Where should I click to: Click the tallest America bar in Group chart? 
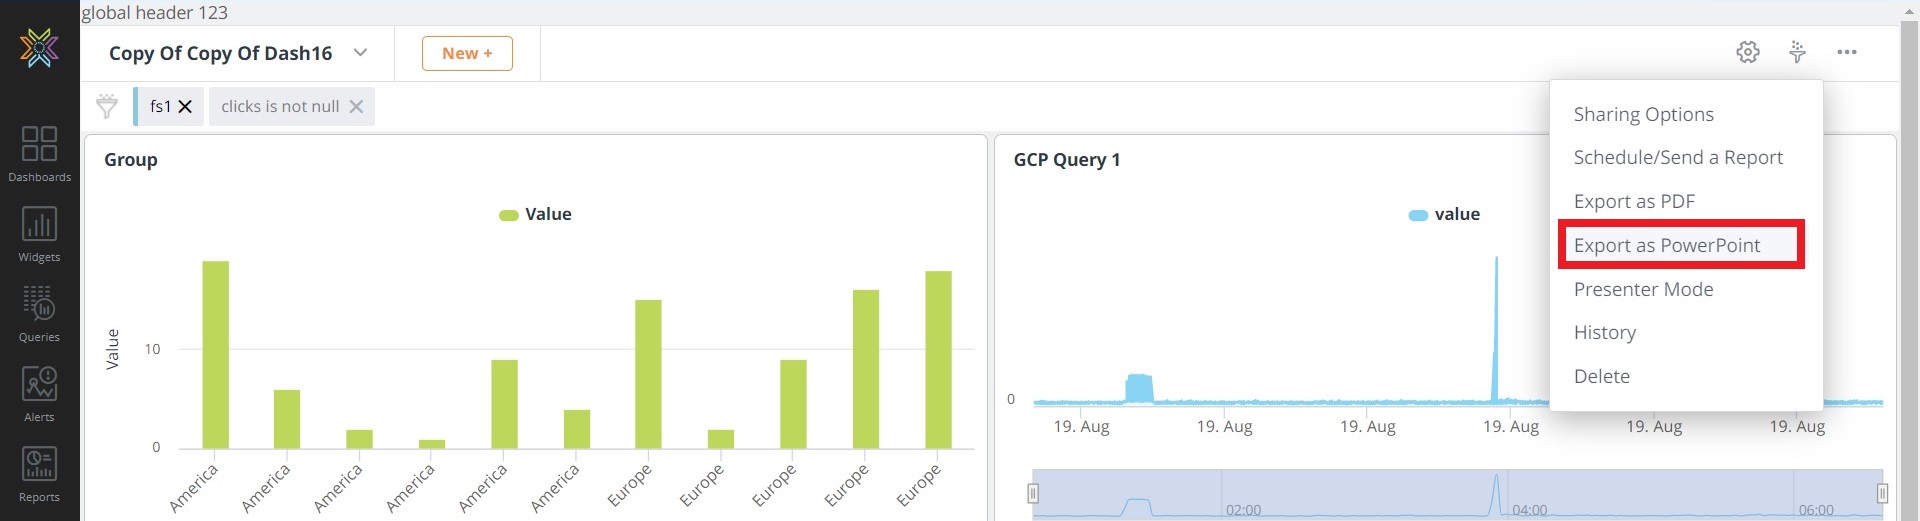215,355
